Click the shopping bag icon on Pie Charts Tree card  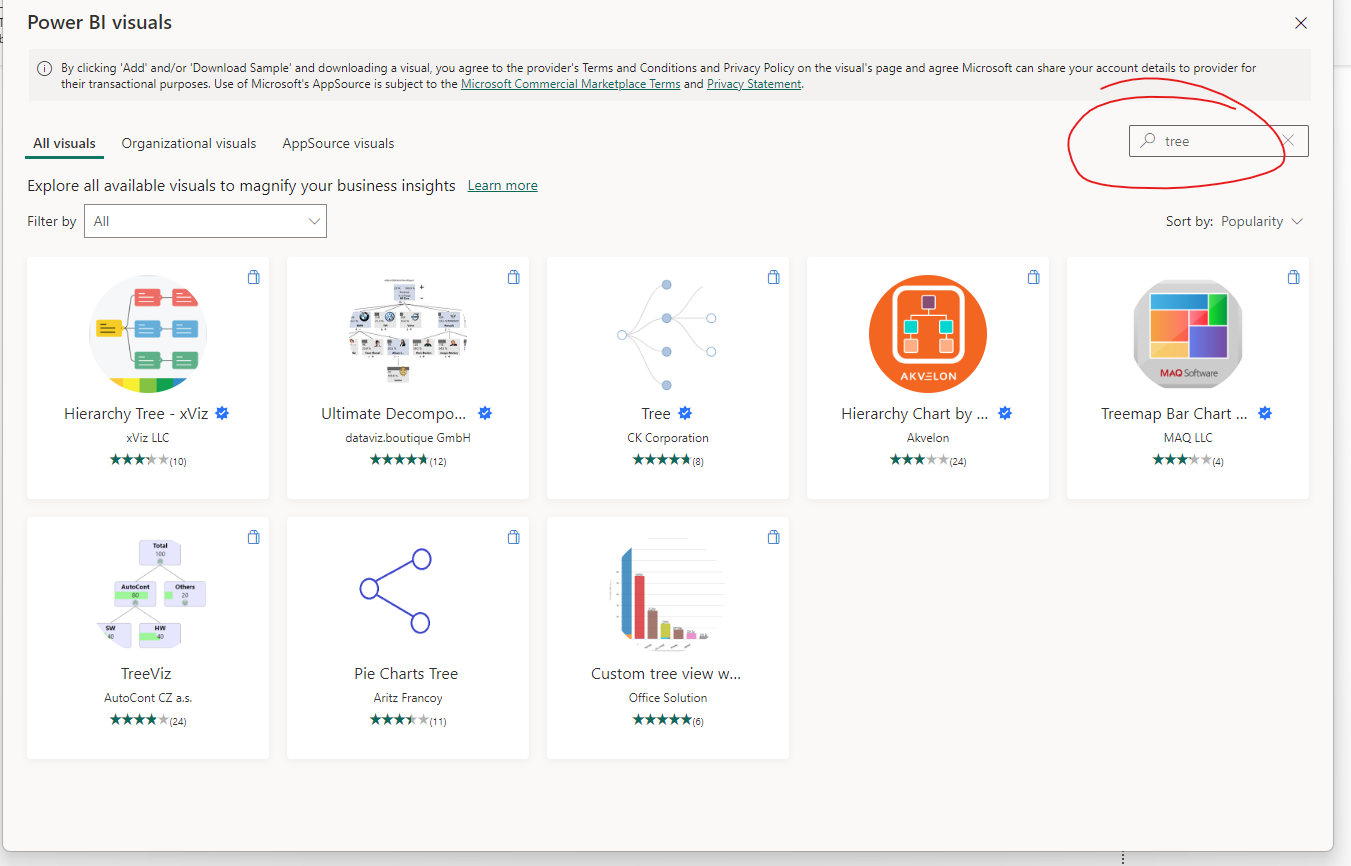click(x=514, y=537)
